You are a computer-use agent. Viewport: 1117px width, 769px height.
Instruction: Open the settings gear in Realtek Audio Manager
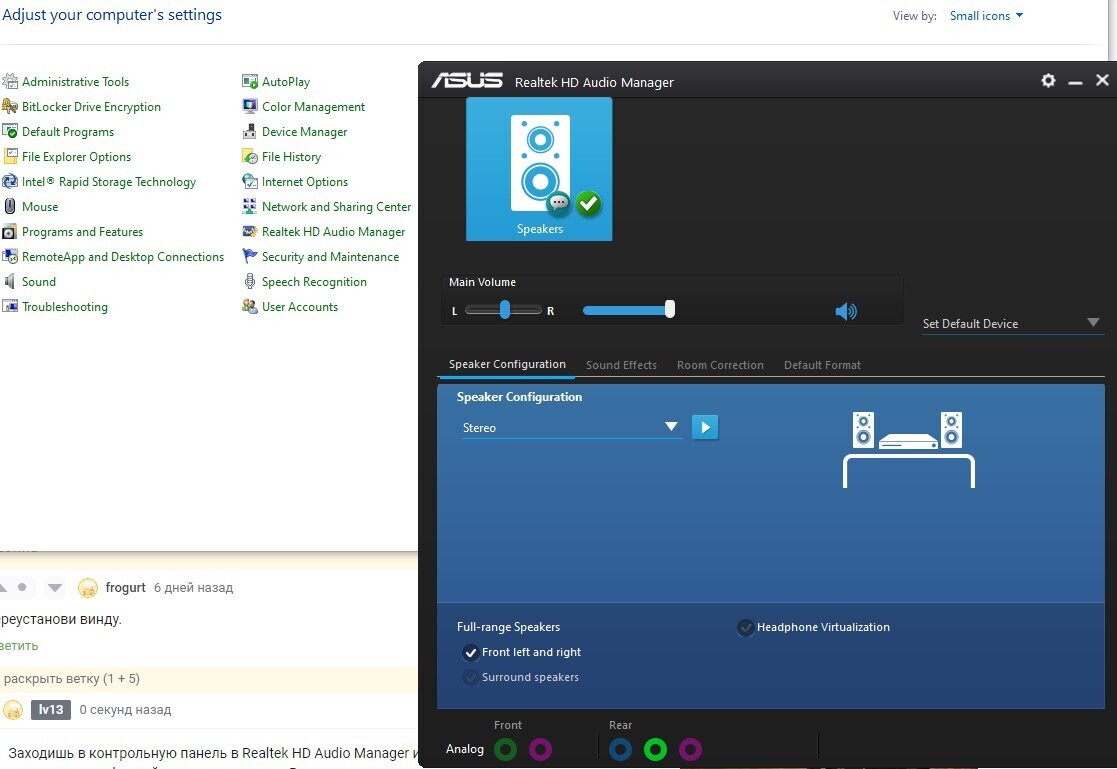coord(1048,81)
